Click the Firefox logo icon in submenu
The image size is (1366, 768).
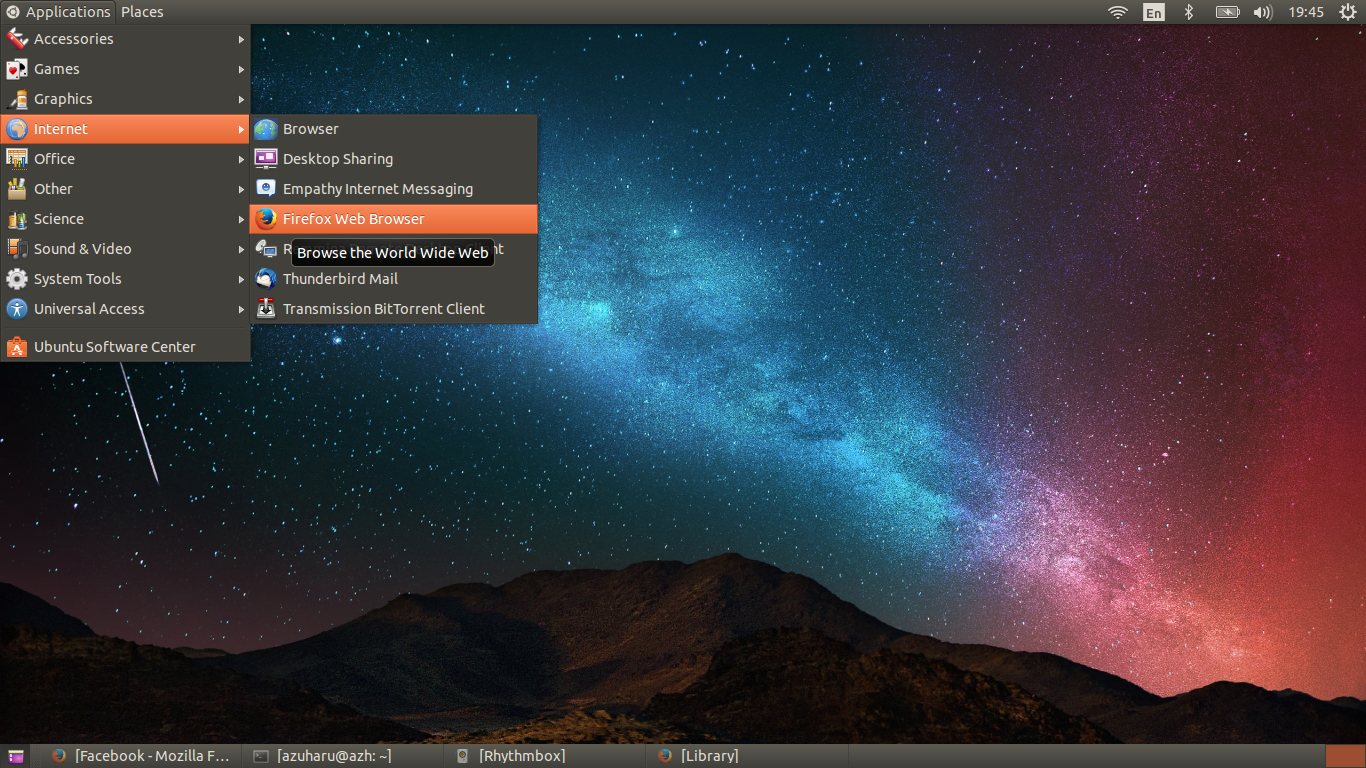pyautogui.click(x=266, y=219)
